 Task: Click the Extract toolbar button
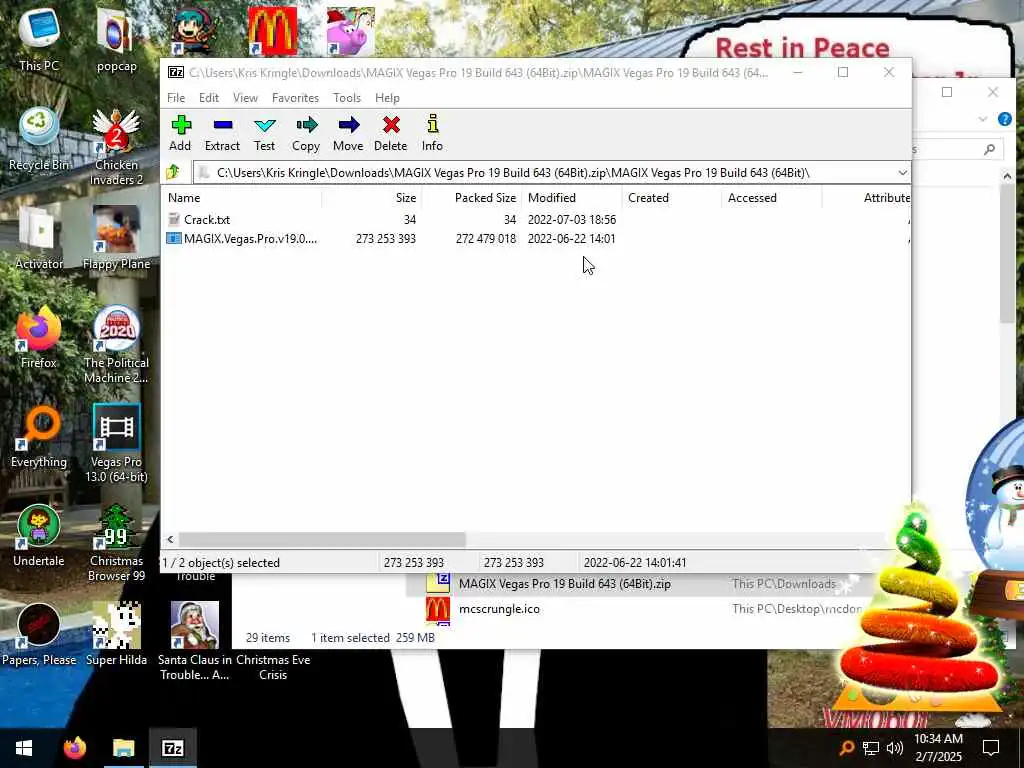coord(222,134)
